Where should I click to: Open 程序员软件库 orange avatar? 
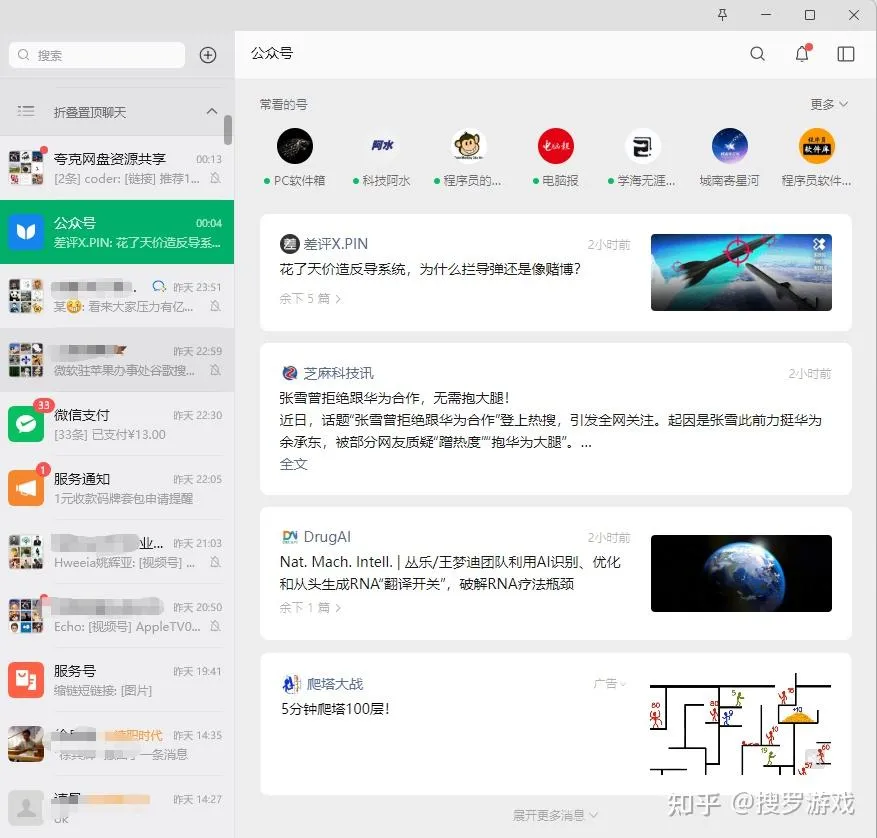(x=817, y=146)
